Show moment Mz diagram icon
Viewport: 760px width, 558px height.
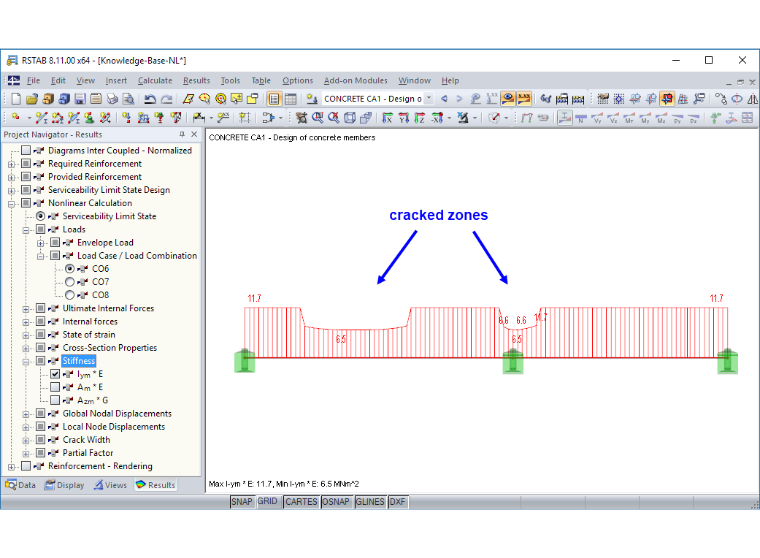click(x=661, y=118)
